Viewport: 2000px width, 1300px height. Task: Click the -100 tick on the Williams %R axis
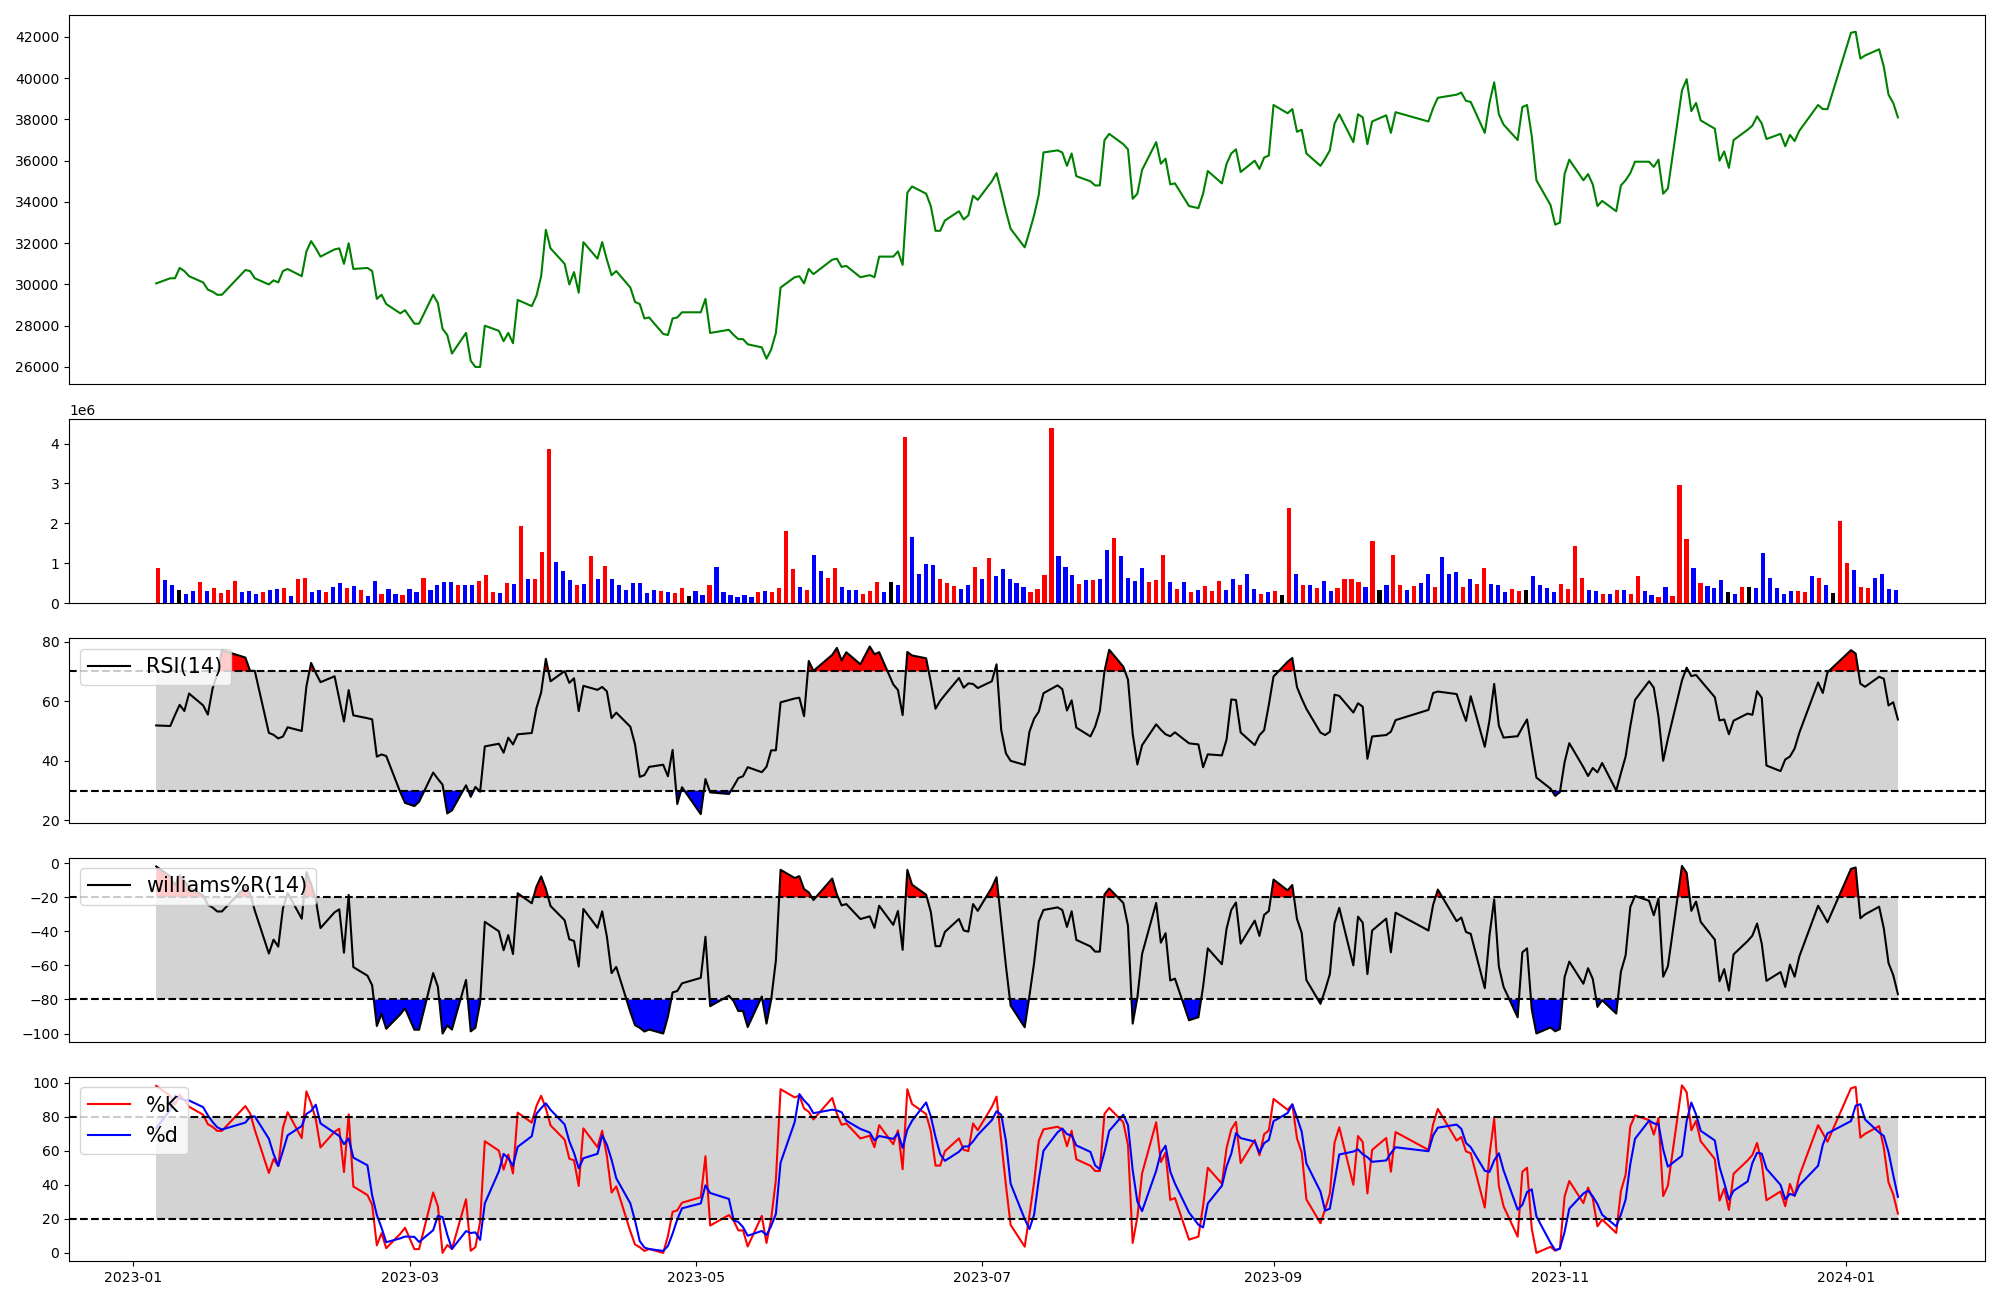pos(42,1034)
